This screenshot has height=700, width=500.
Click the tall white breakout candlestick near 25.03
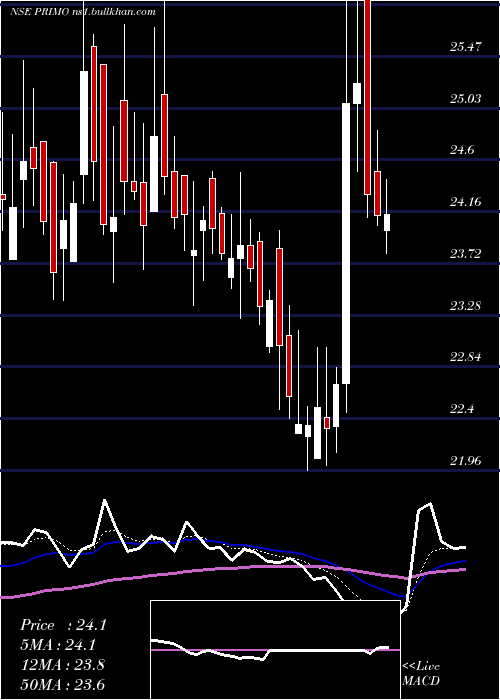click(x=346, y=243)
